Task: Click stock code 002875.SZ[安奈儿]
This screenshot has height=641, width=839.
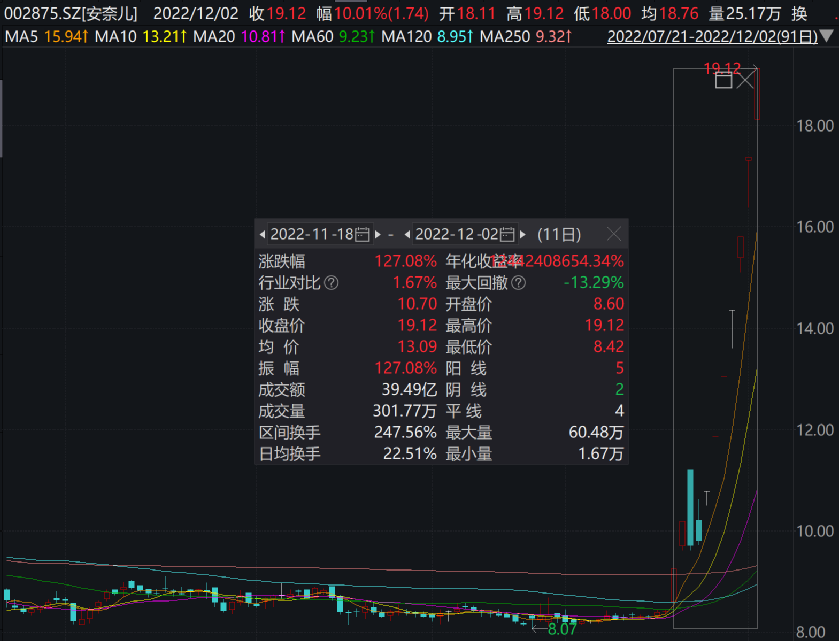Action: tap(71, 13)
